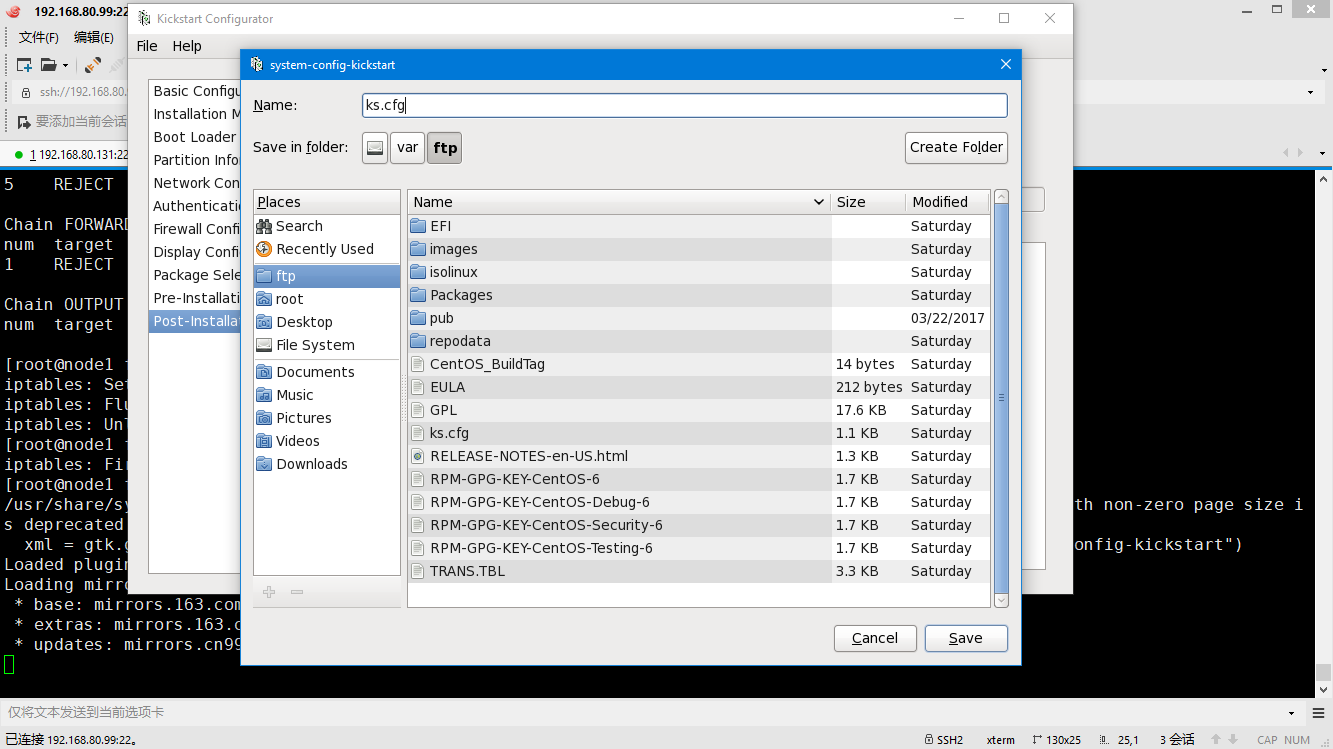Select the EFI folder
The image size is (1333, 749).
(699, 226)
